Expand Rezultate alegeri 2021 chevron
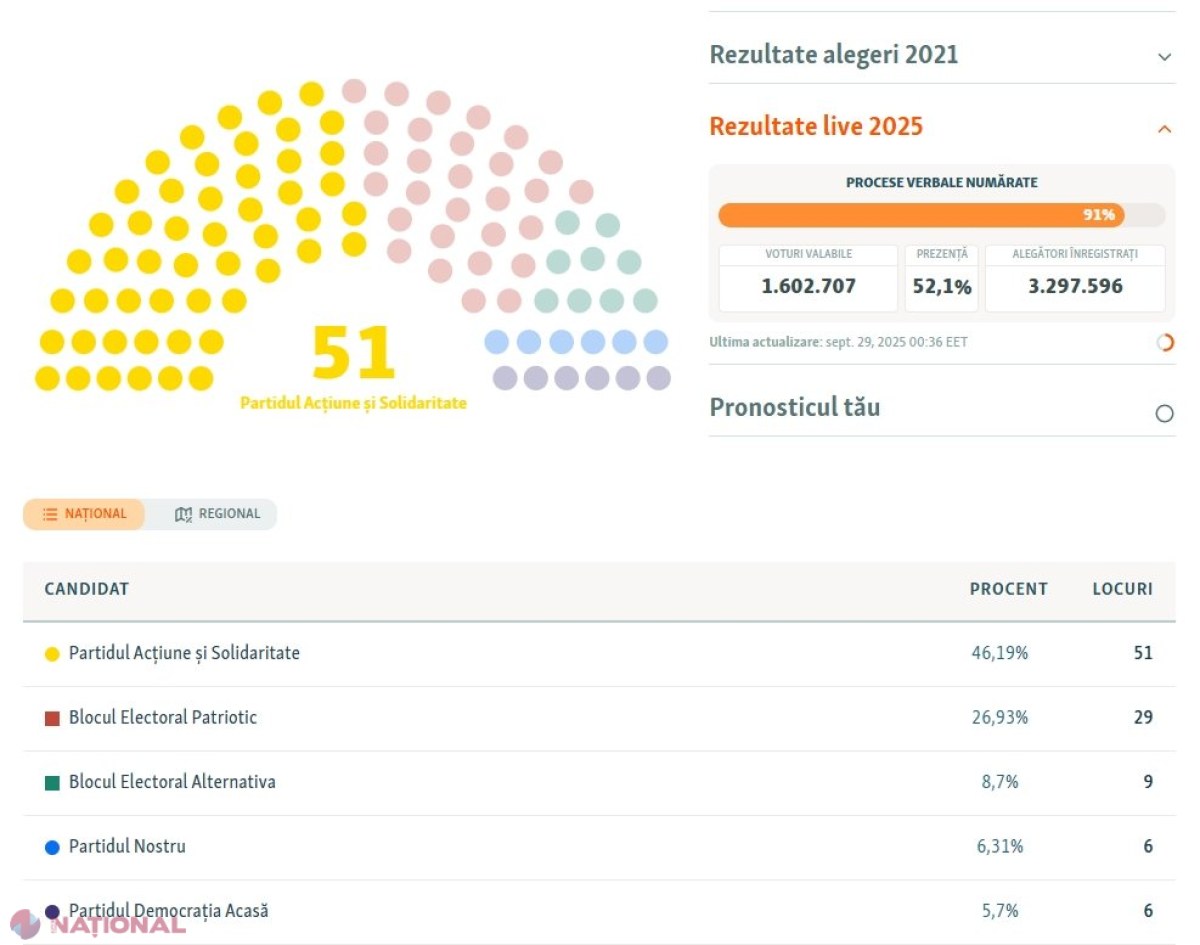 (x=1164, y=57)
